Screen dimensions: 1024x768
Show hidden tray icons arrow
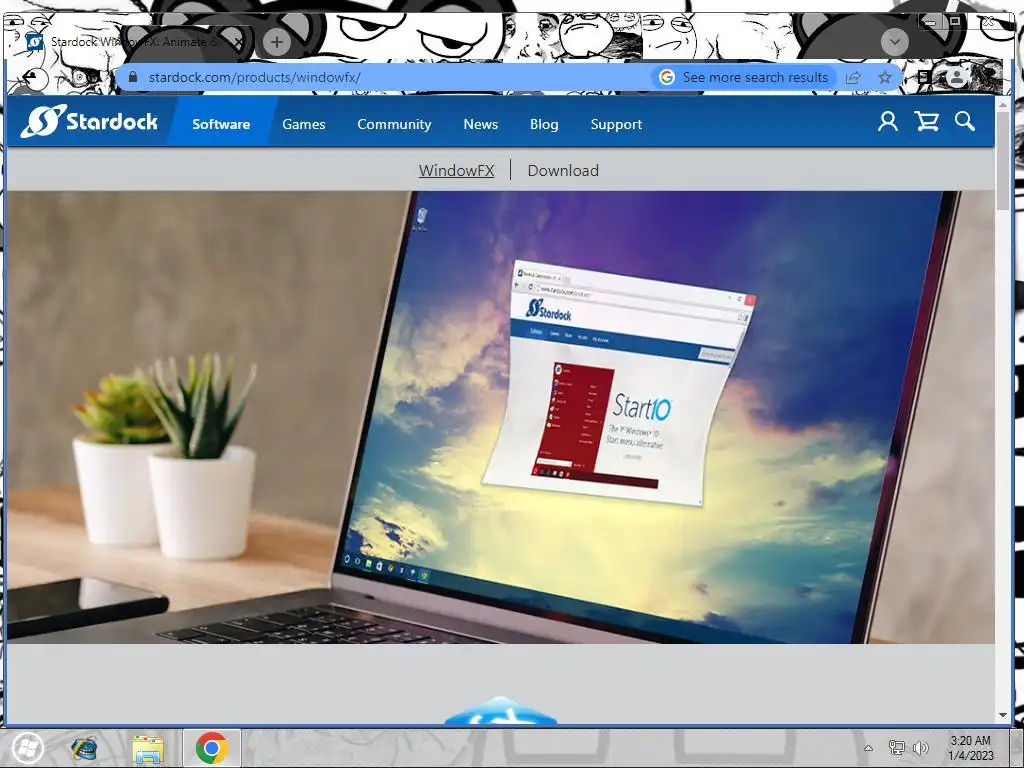click(x=868, y=748)
